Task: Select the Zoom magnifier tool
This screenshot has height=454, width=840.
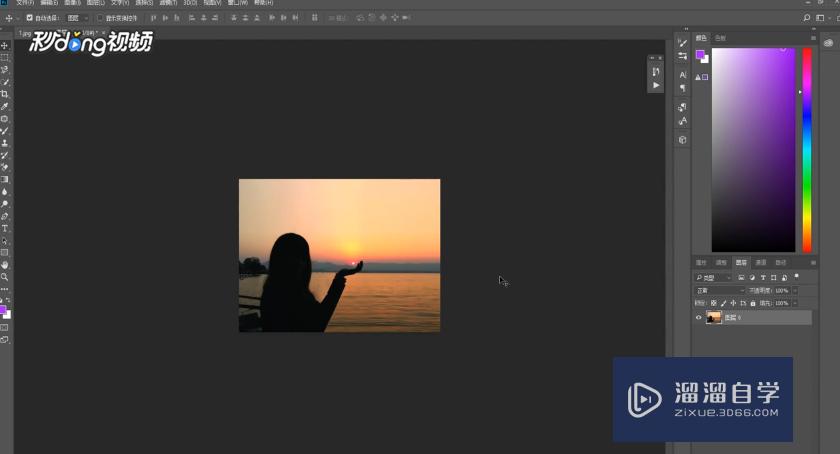Action: [5, 277]
